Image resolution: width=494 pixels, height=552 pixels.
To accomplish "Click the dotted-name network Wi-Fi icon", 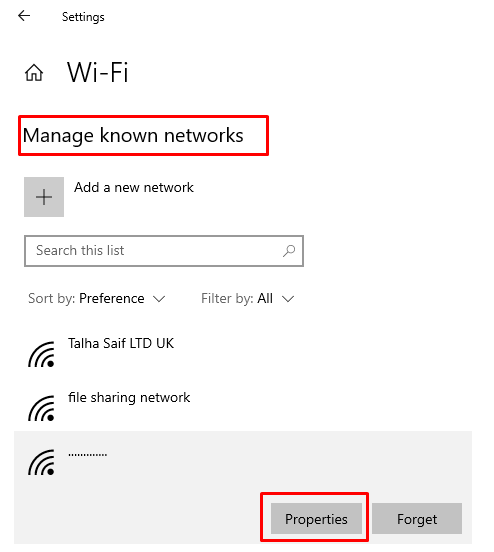I will [42, 462].
